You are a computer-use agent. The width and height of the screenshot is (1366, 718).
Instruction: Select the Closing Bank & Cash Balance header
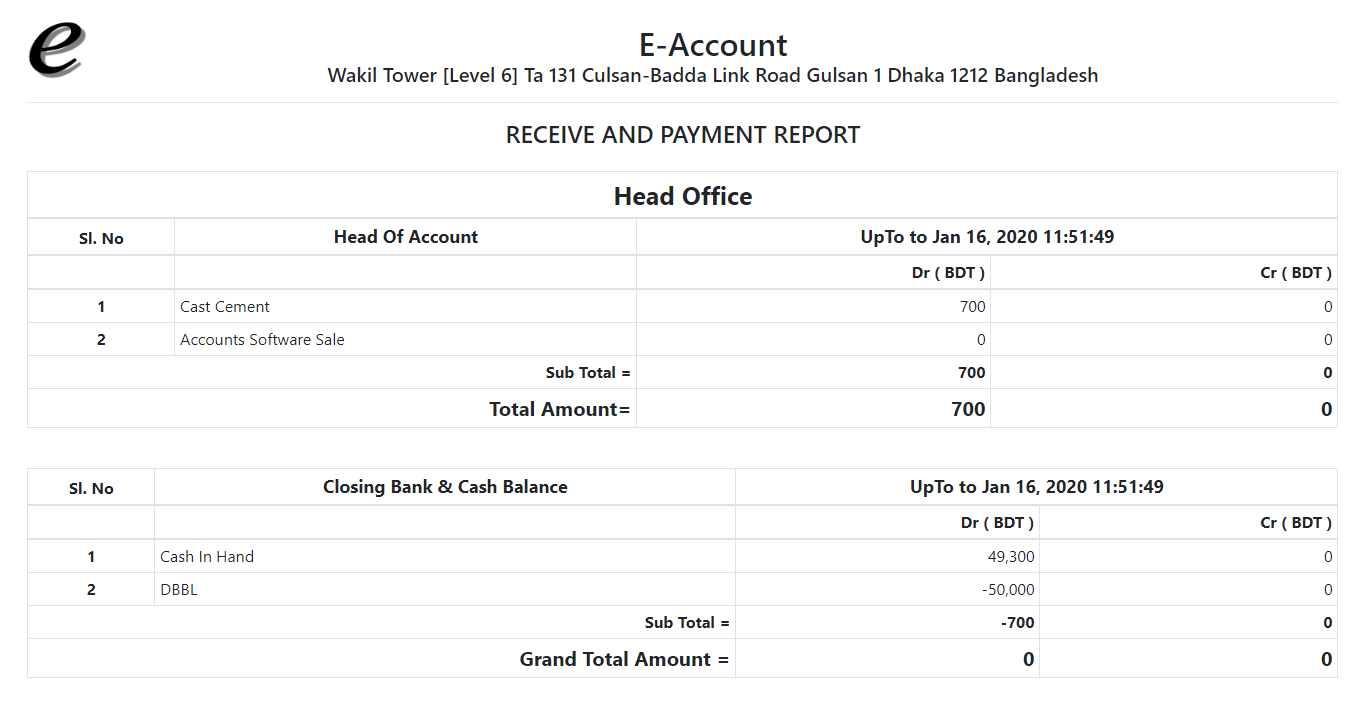445,487
